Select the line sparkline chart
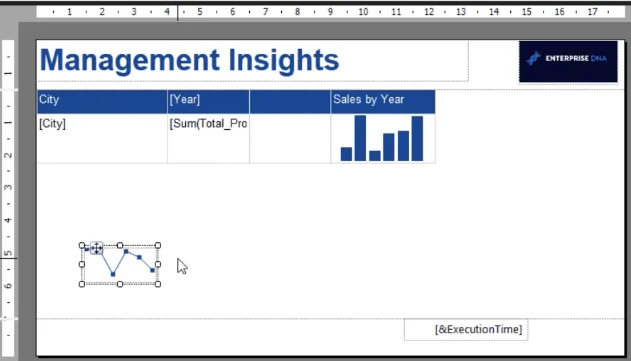 (x=120, y=265)
